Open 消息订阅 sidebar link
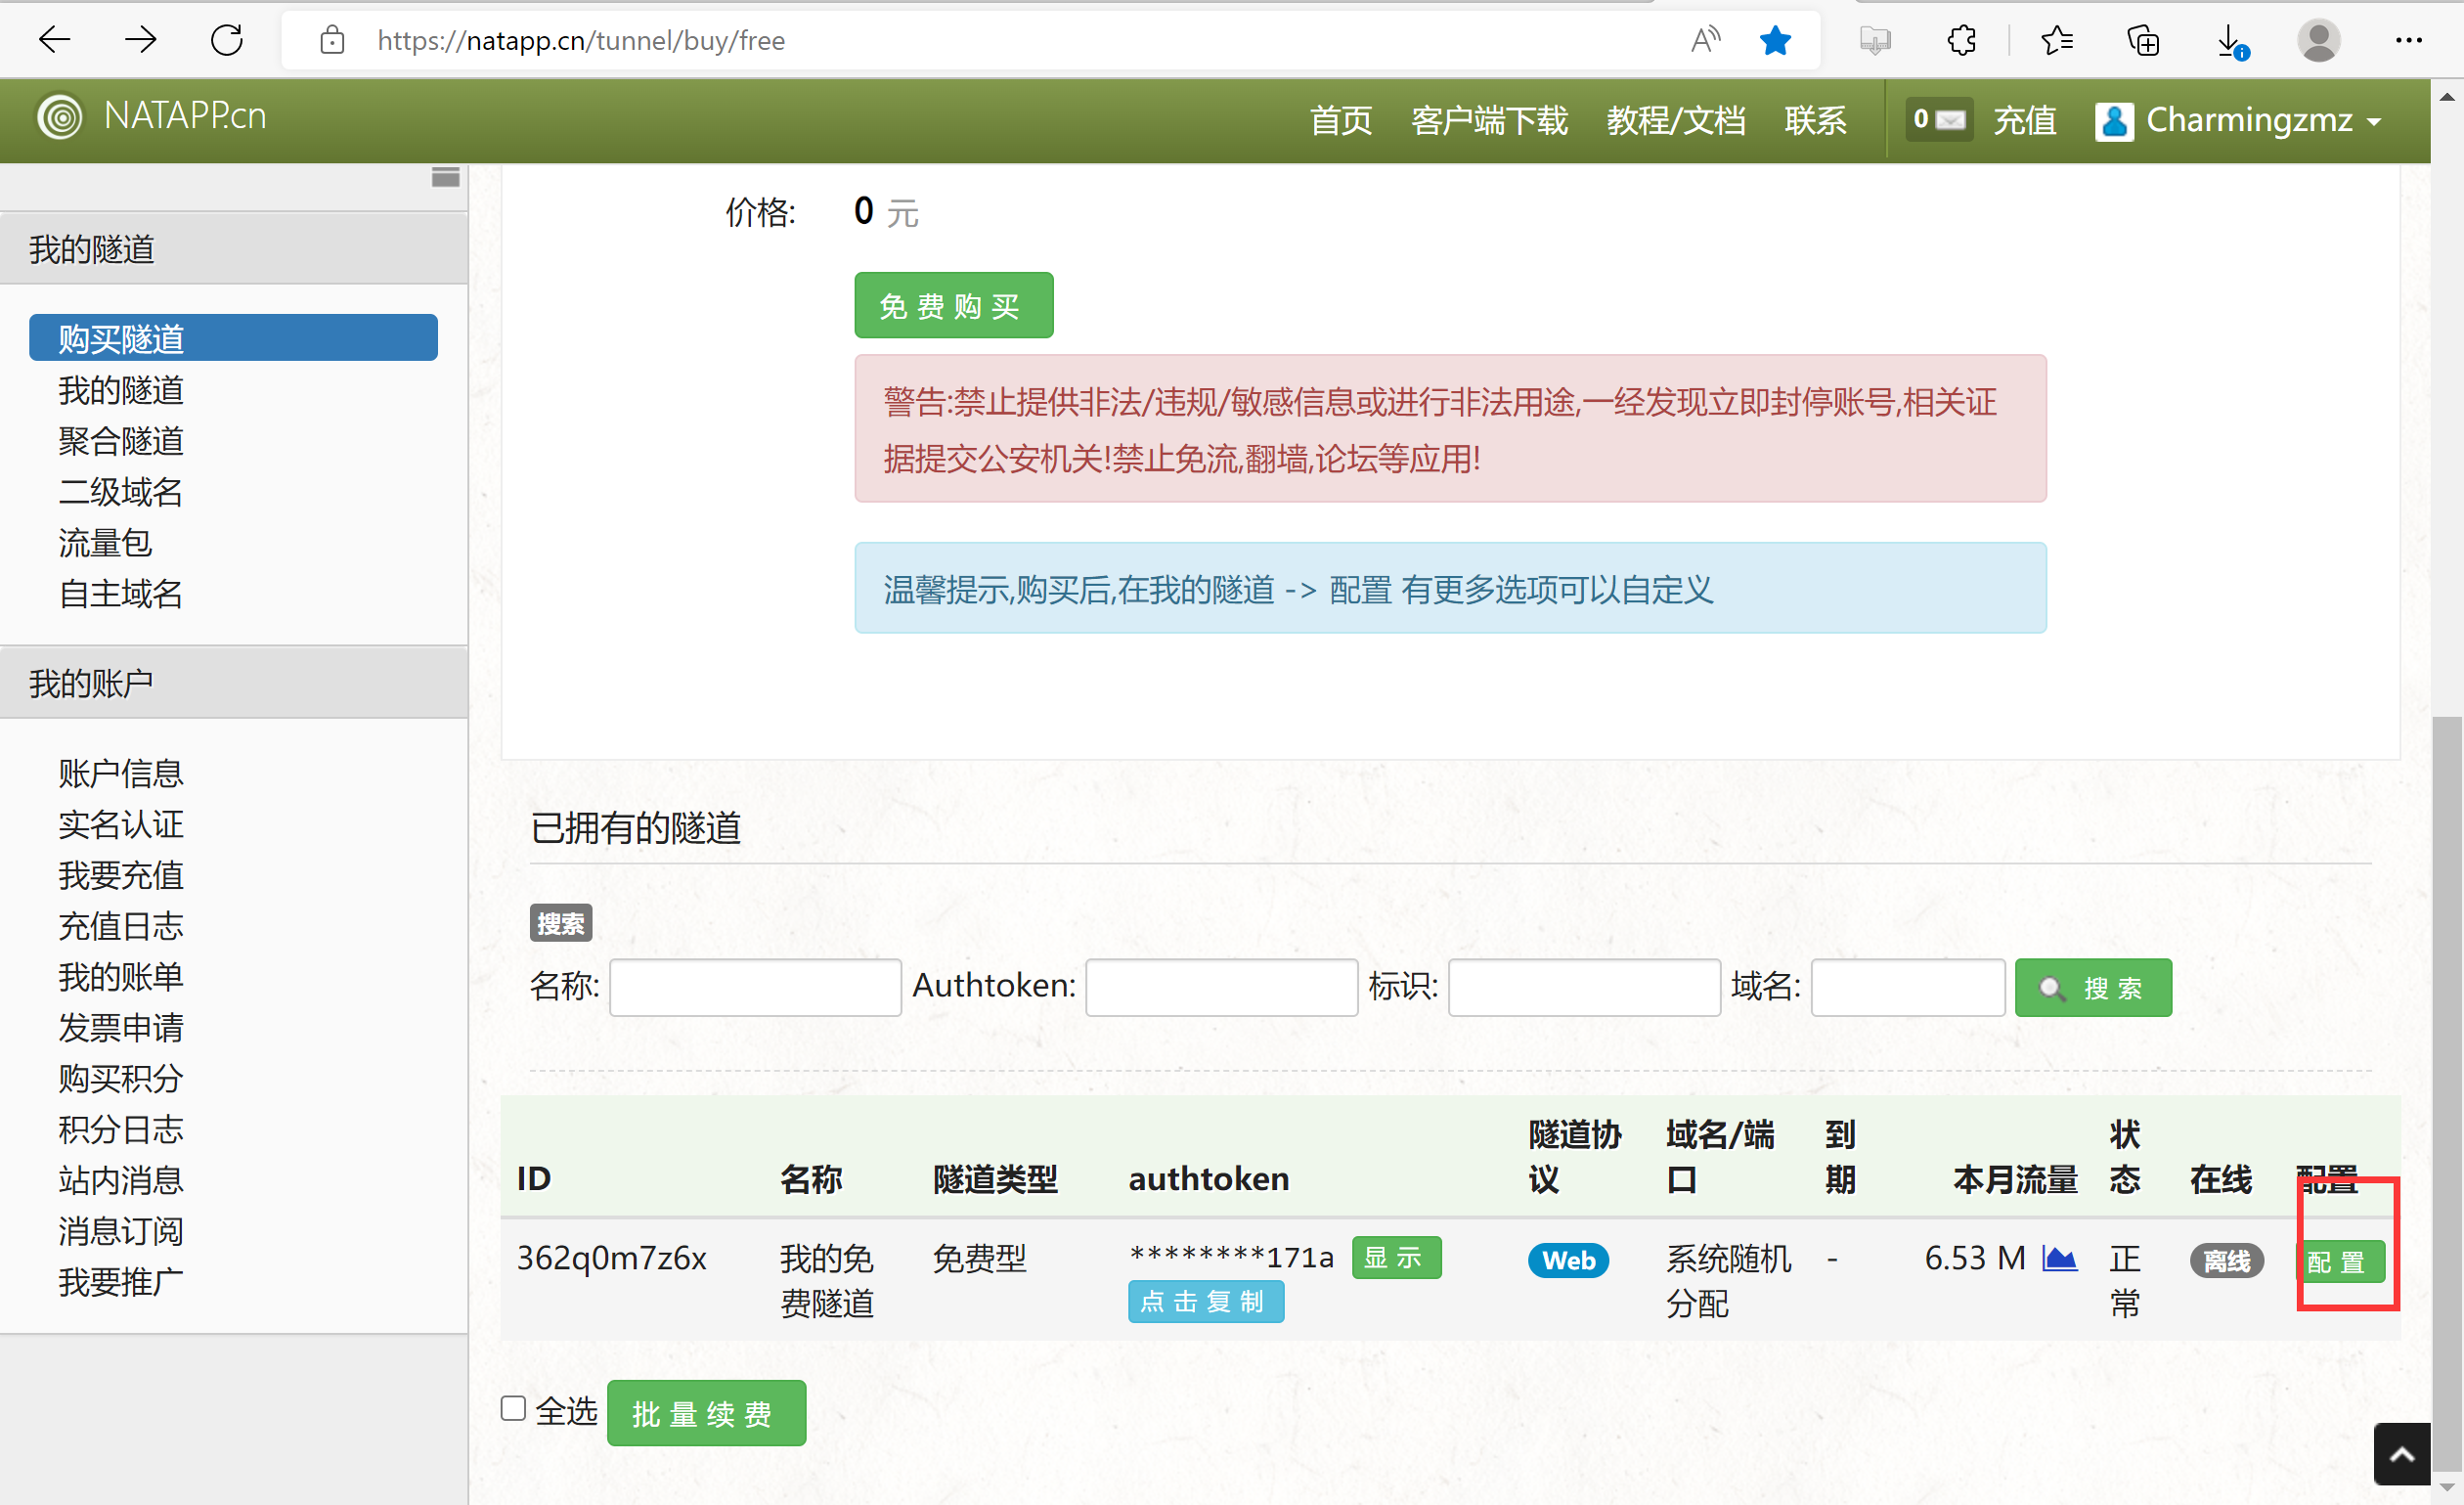Screen dimensions: 2464x1505 [121, 1231]
